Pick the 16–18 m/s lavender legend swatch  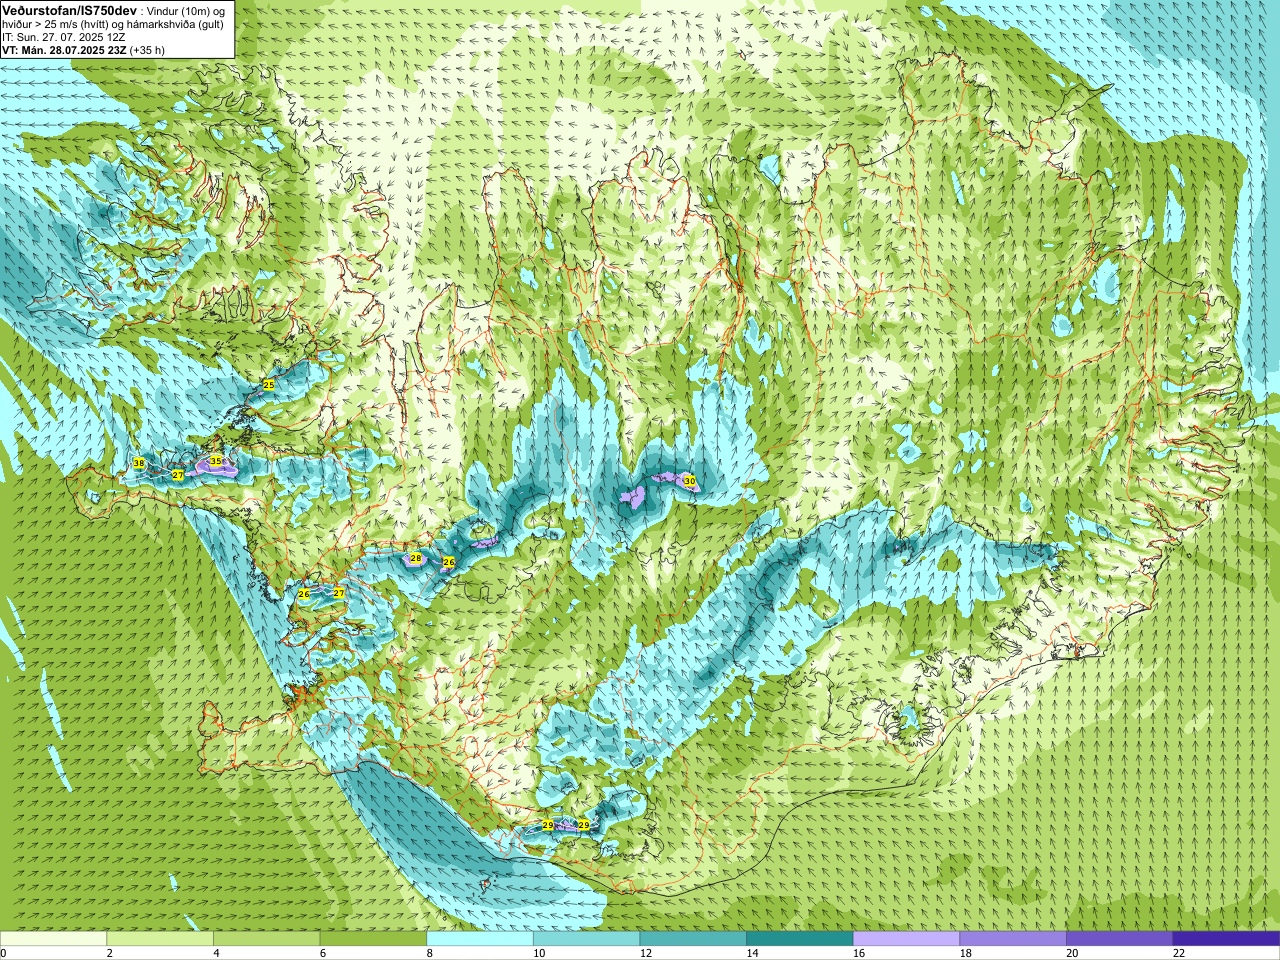906,939
